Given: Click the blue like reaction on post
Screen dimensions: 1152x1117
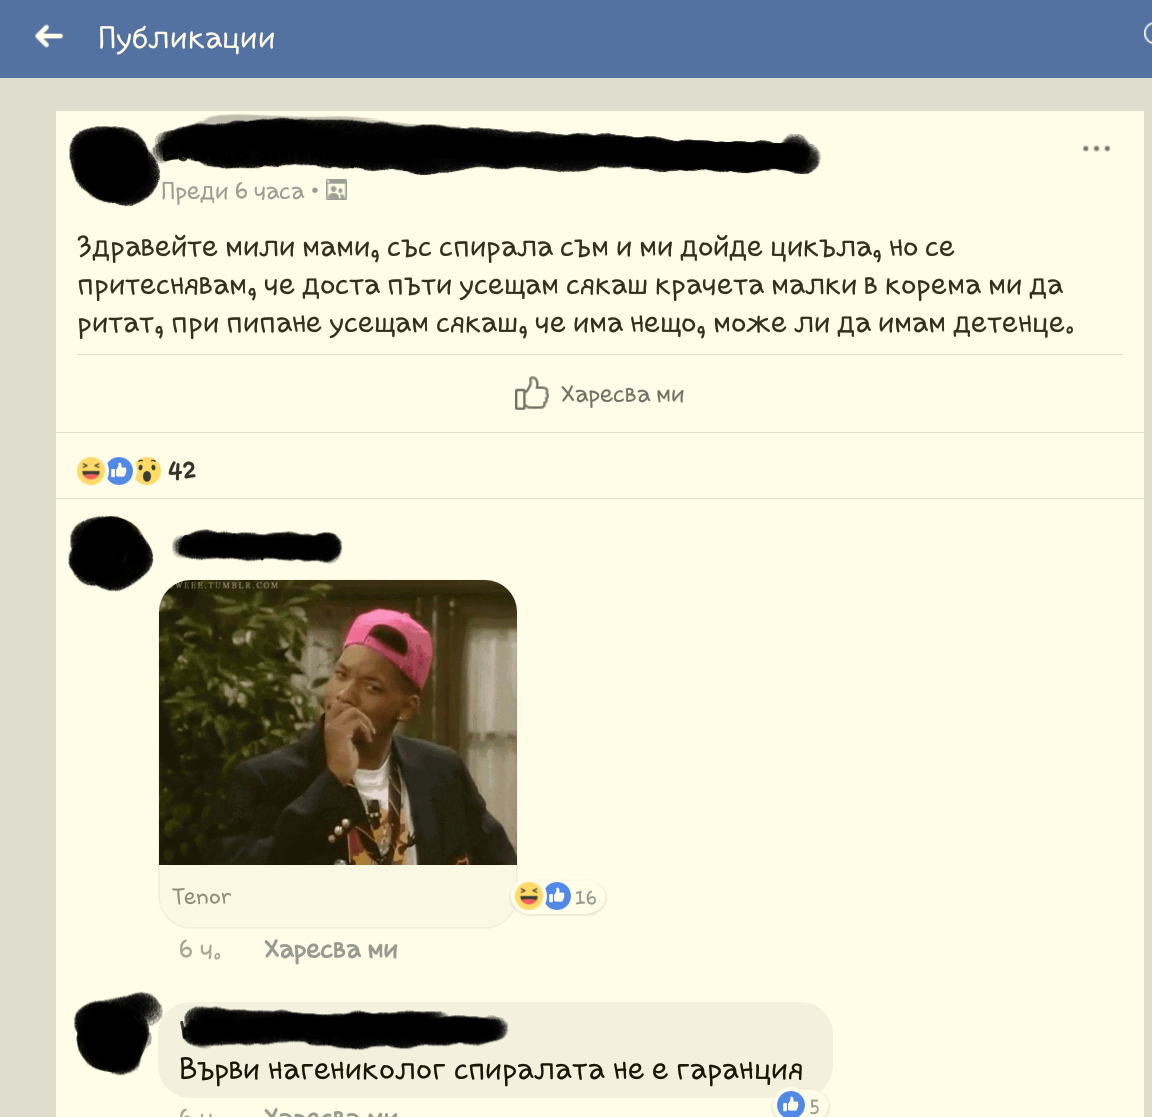Looking at the screenshot, I should (119, 470).
